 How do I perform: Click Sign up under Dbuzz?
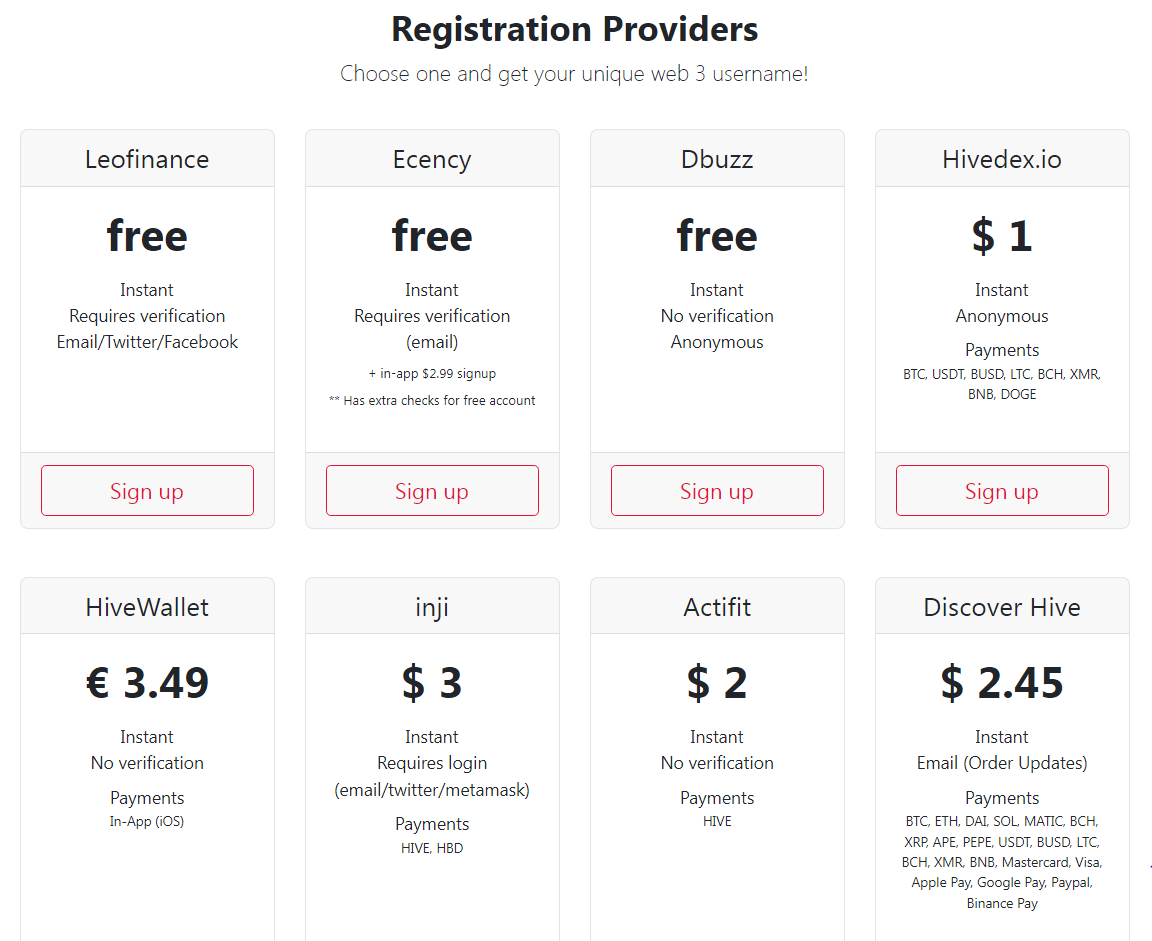tap(717, 491)
